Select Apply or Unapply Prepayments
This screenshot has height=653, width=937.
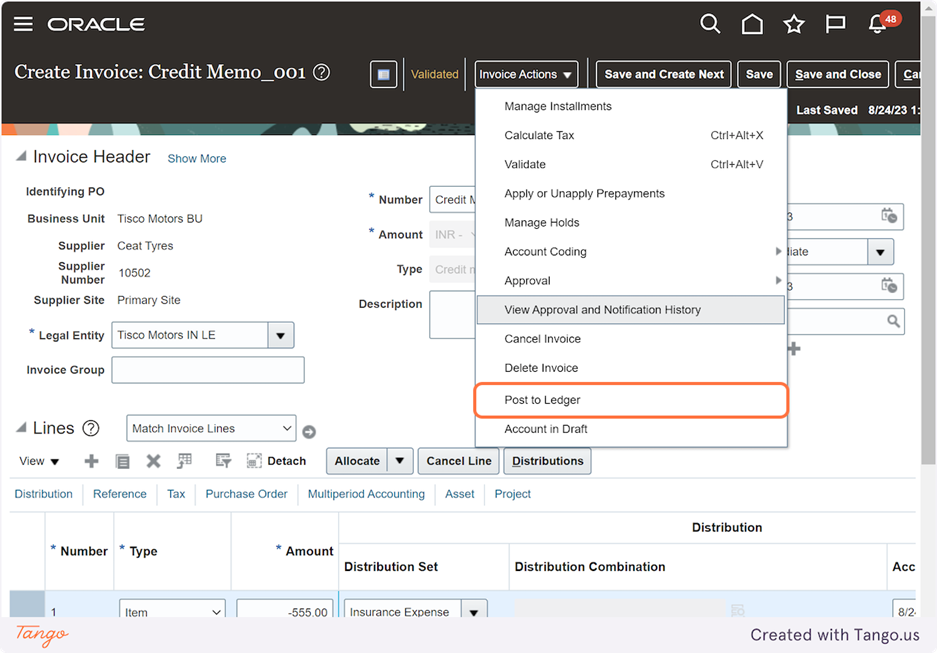click(630, 194)
